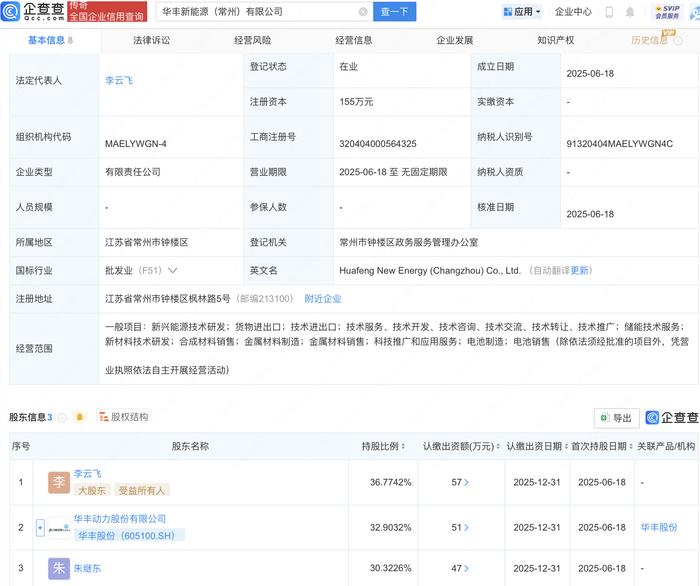The height and width of the screenshot is (586, 700).
Task: Expand the 批发业 (F51) industry chevron
Action: (x=172, y=270)
